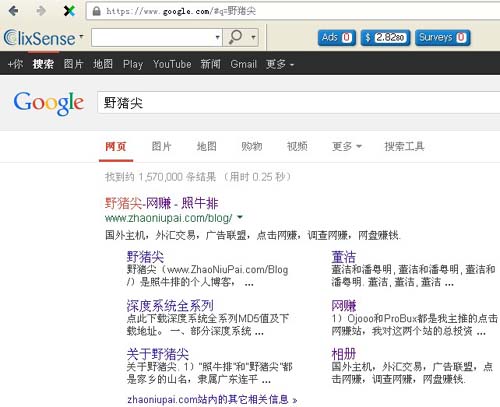Switch to the 图片 results tab
This screenshot has height=407, width=500.
[x=161, y=146]
